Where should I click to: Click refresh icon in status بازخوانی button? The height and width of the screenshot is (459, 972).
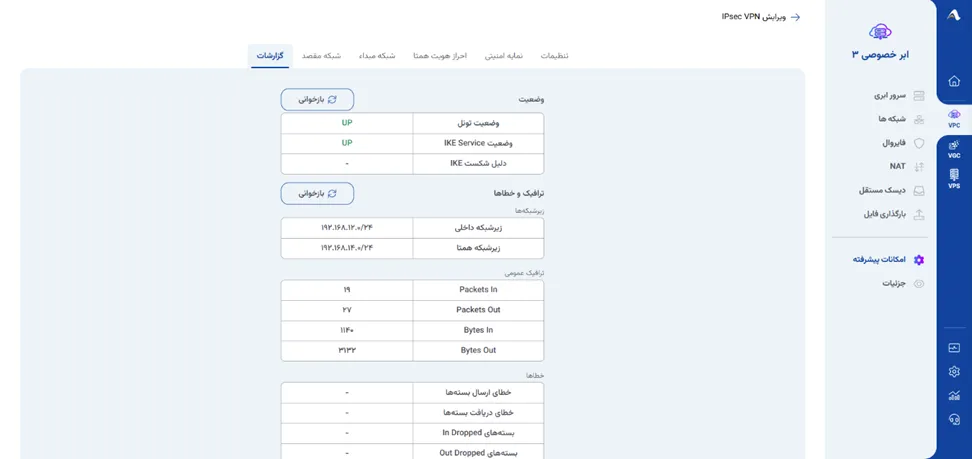click(332, 99)
